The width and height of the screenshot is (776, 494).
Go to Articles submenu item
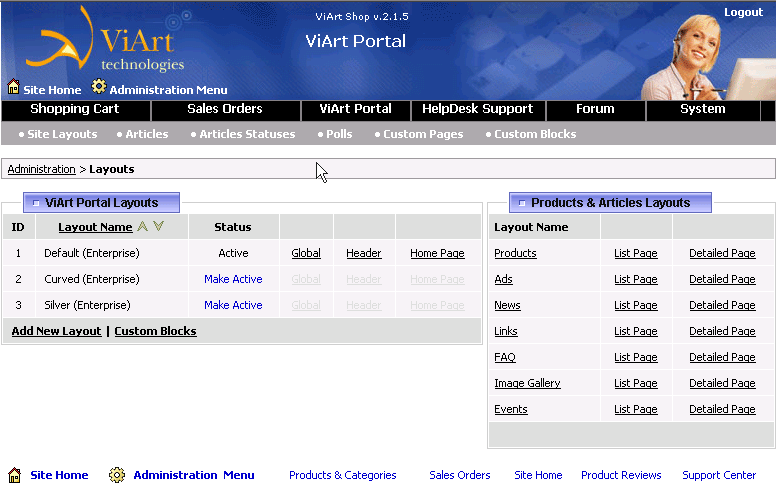[147, 134]
